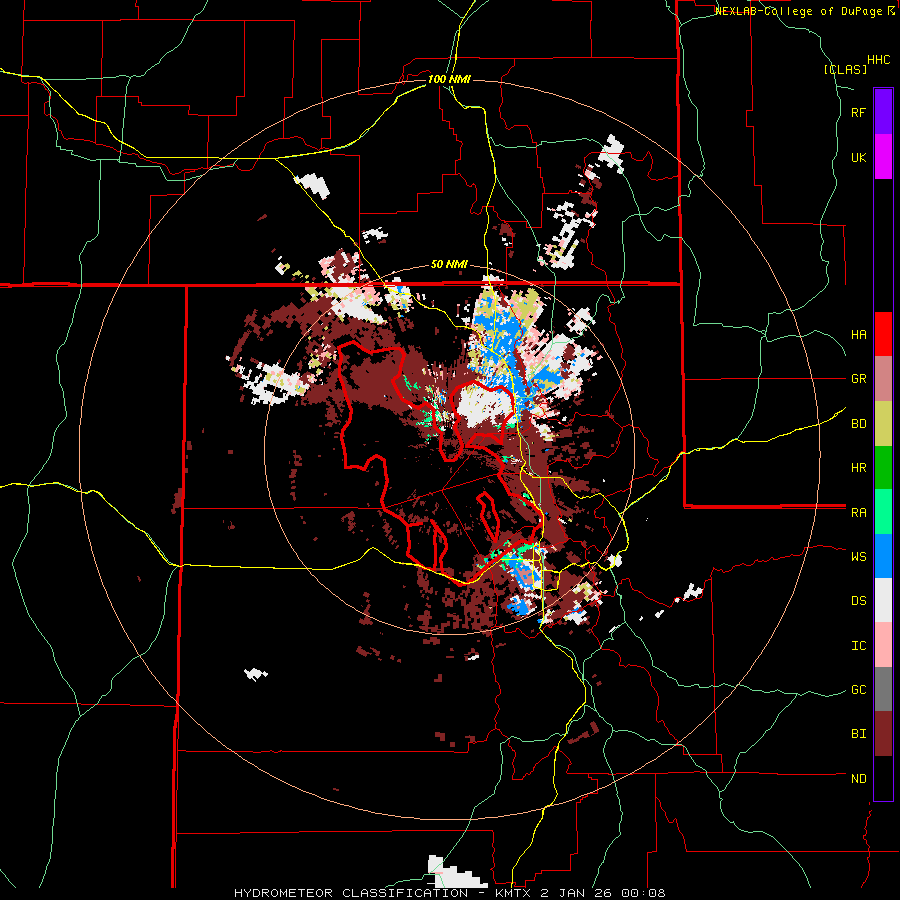Screen dimensions: 900x900
Task: Click the '50 NMI' range ring label
Action: pos(449,265)
